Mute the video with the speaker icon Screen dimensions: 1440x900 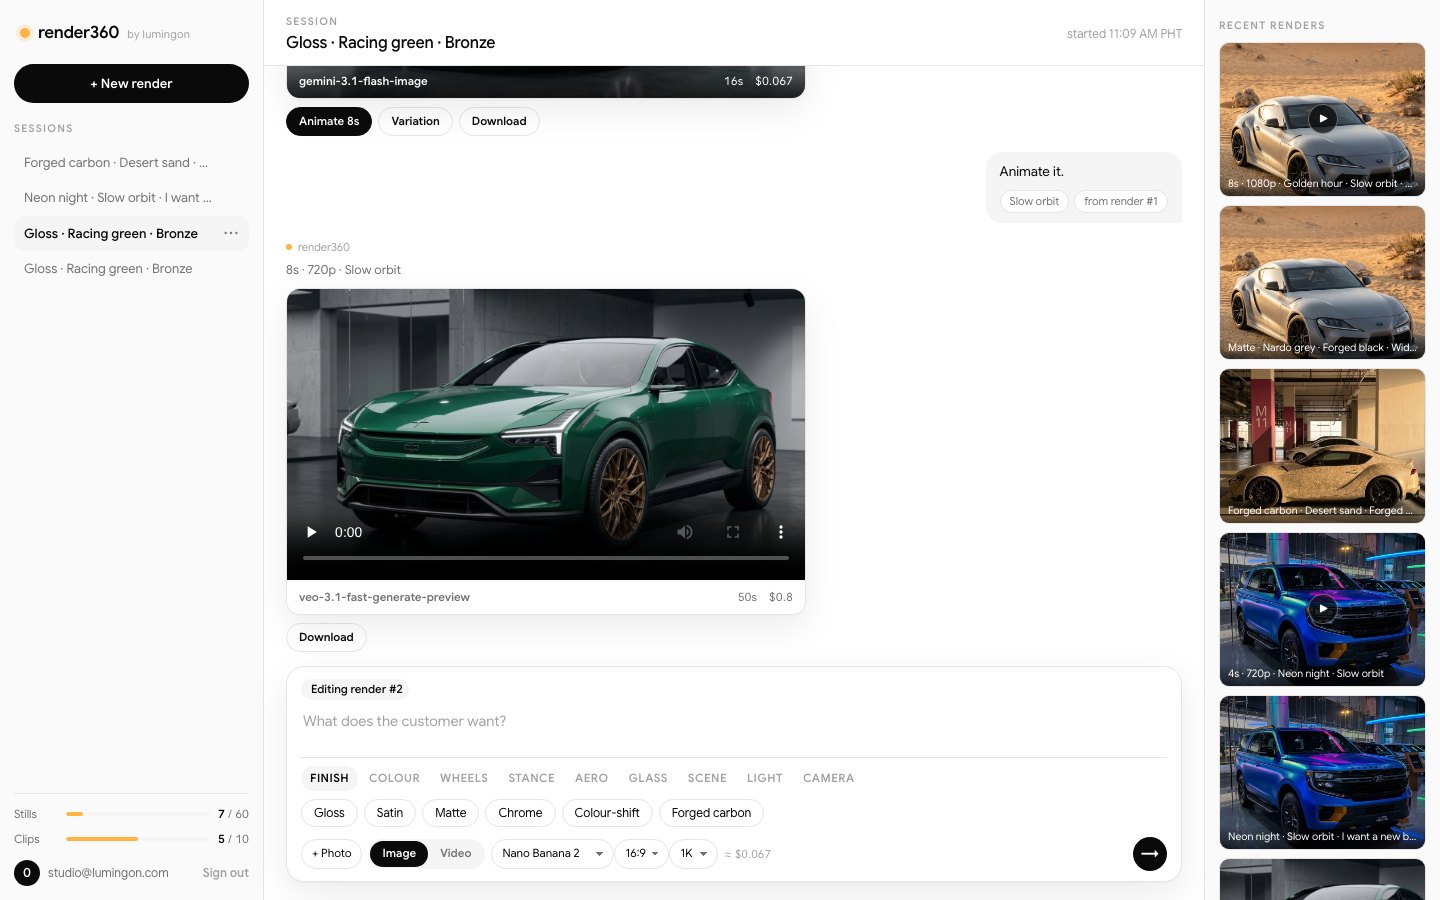point(685,532)
